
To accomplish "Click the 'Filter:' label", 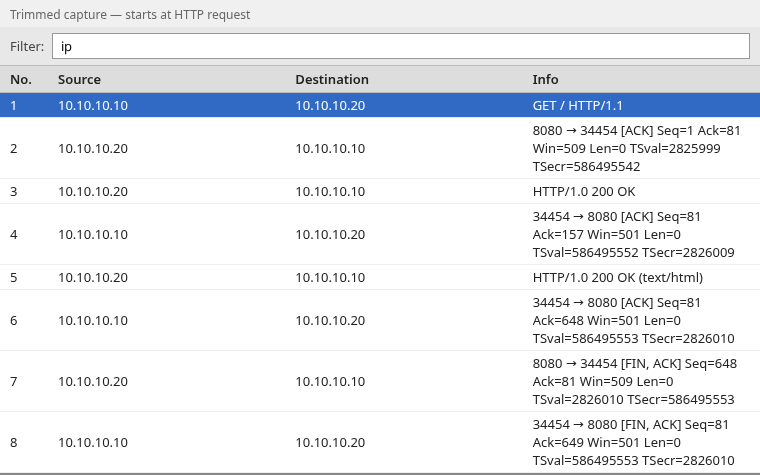I will 27,46.
